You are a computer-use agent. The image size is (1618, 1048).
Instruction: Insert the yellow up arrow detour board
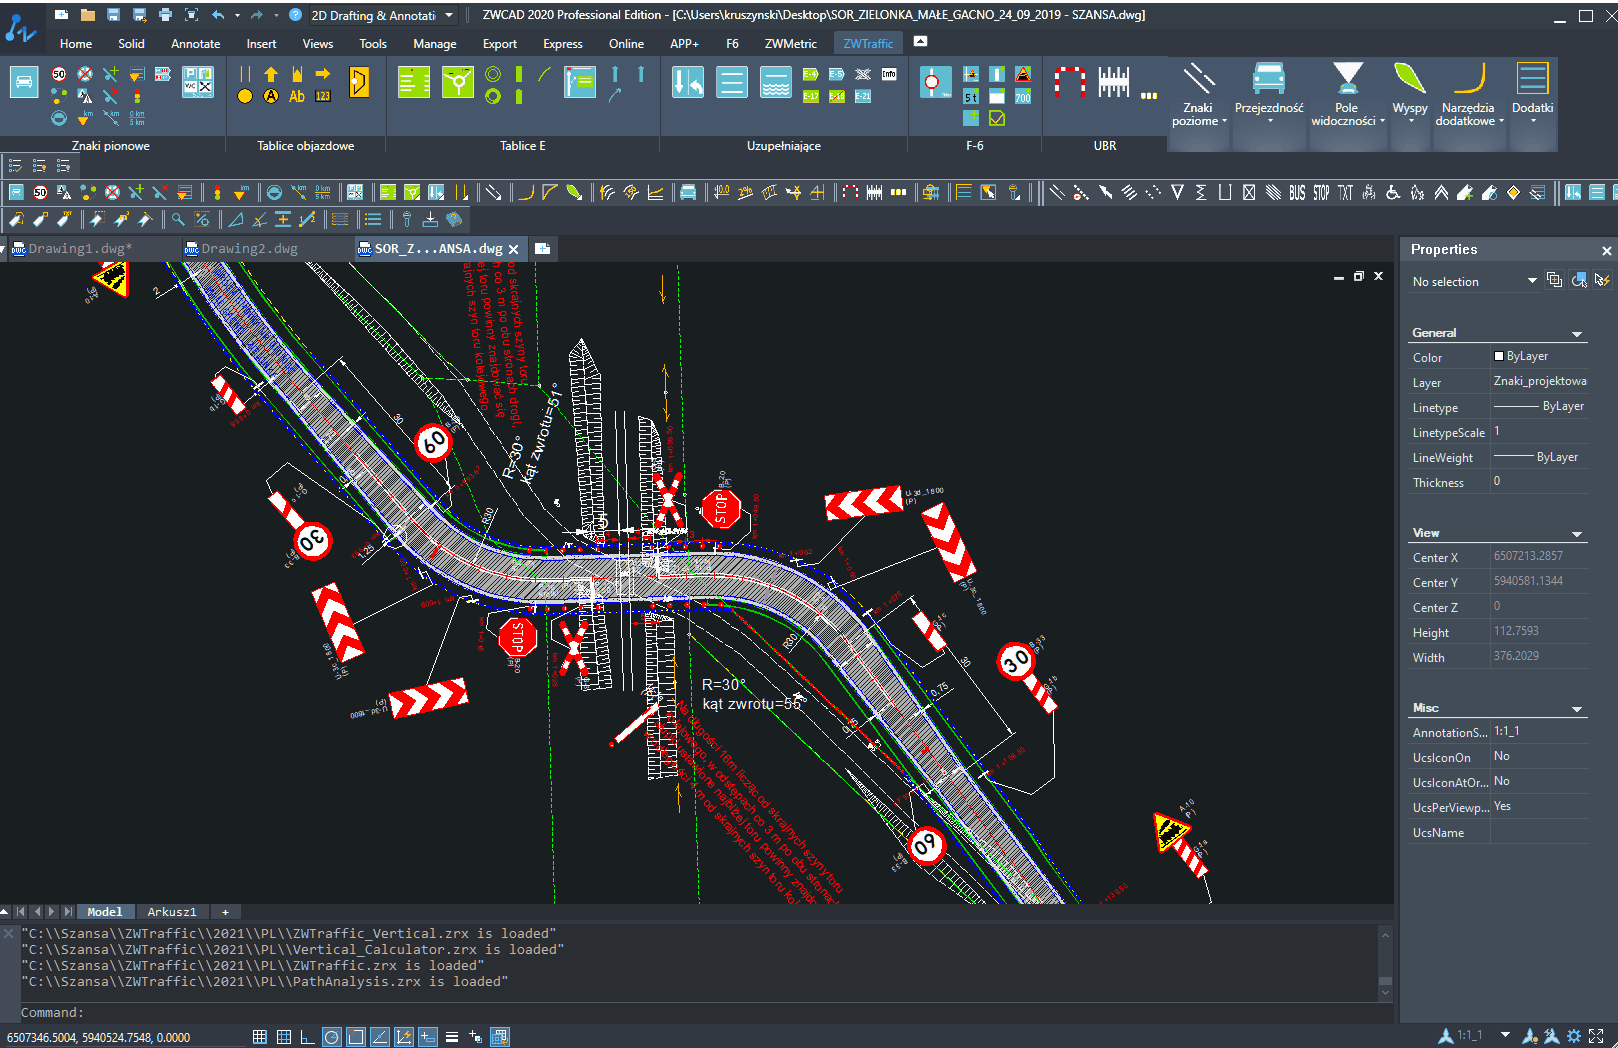271,74
